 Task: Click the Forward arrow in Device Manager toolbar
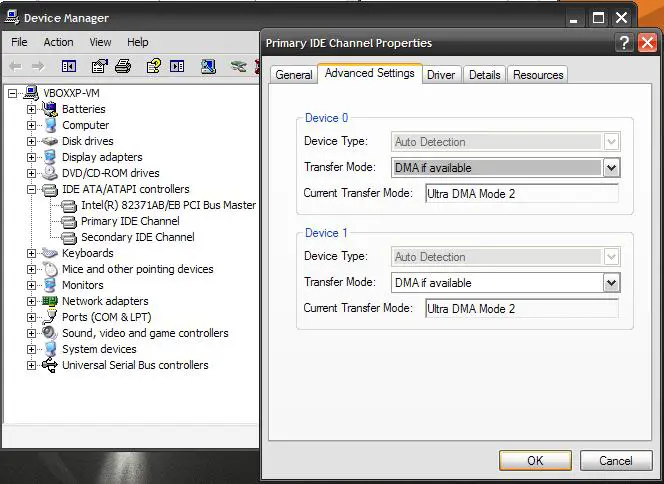point(38,66)
